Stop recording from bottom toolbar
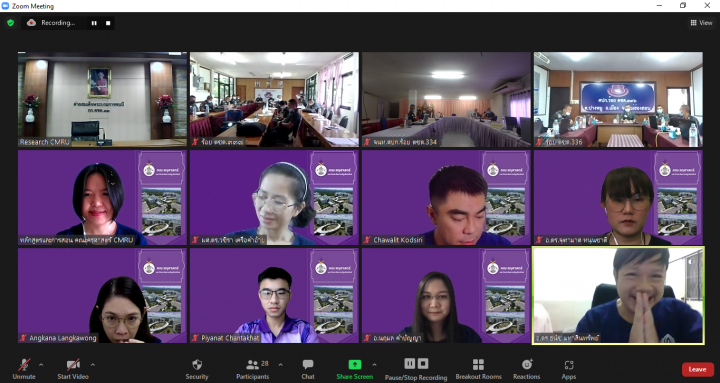 pos(423,364)
